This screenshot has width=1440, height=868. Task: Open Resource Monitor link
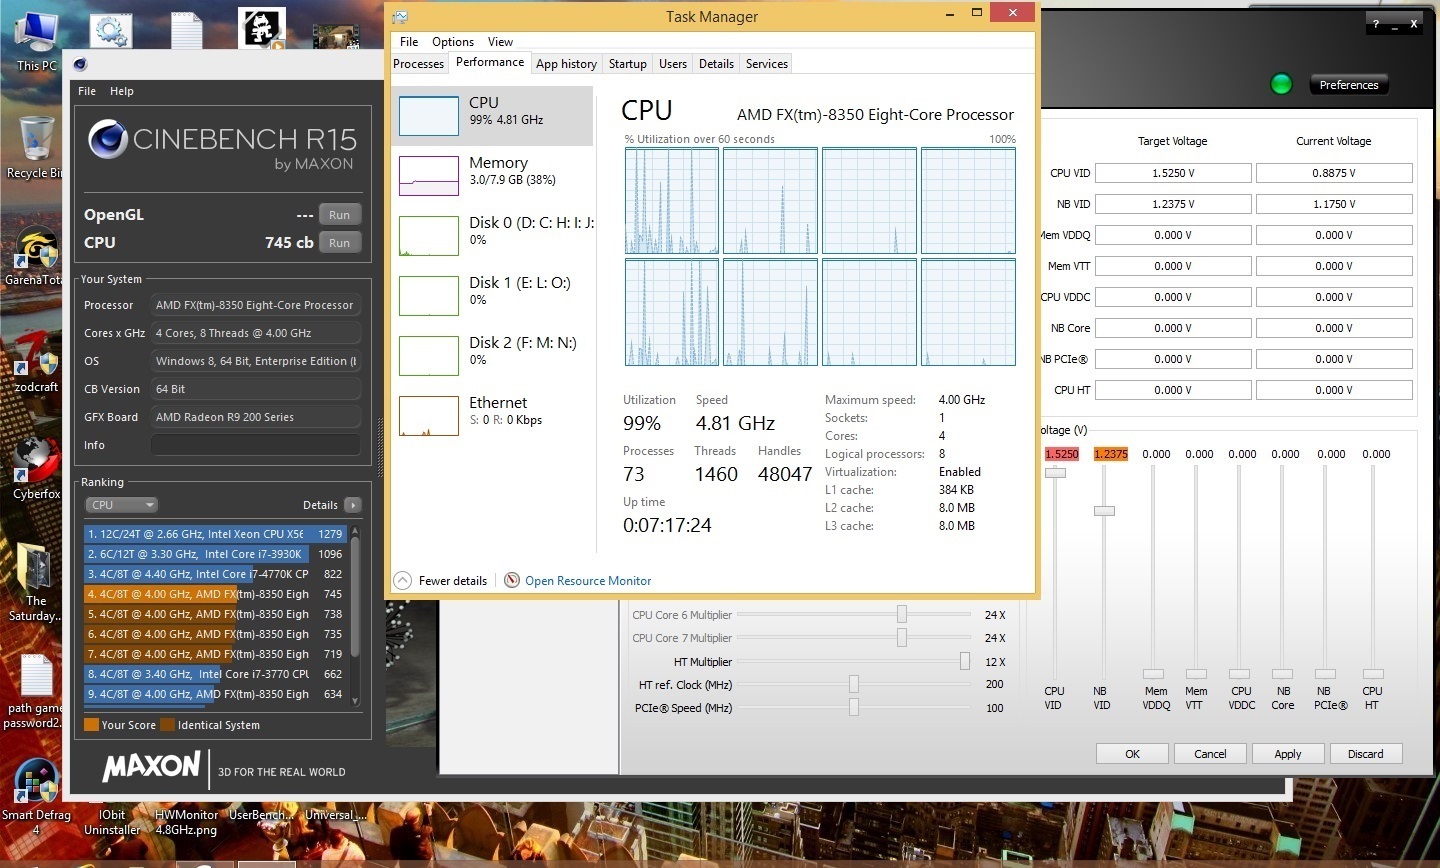coord(587,580)
